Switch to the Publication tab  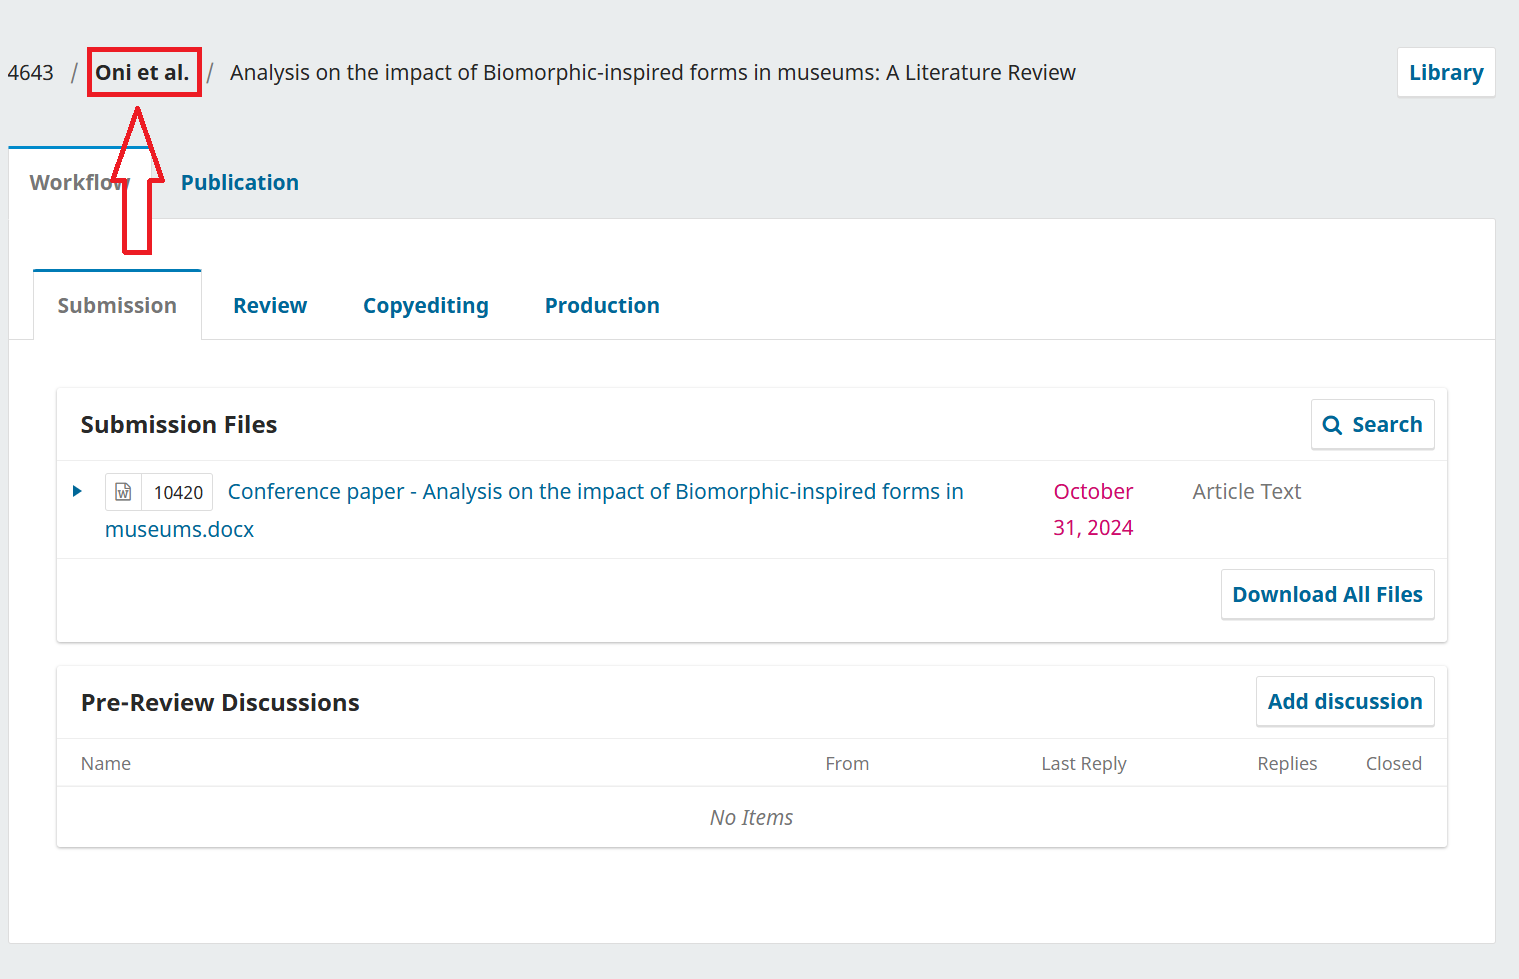coord(239,183)
